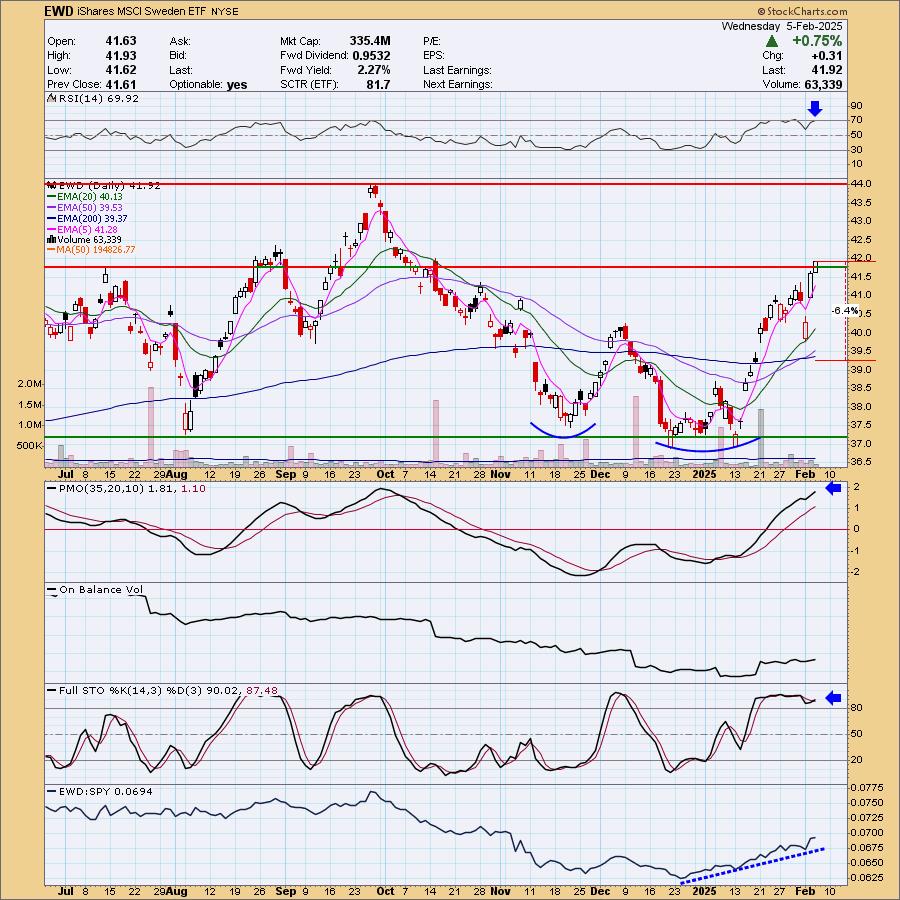This screenshot has height=900, width=900.
Task: Click the SCTR (ETF) value 81.7
Action: [x=379, y=84]
